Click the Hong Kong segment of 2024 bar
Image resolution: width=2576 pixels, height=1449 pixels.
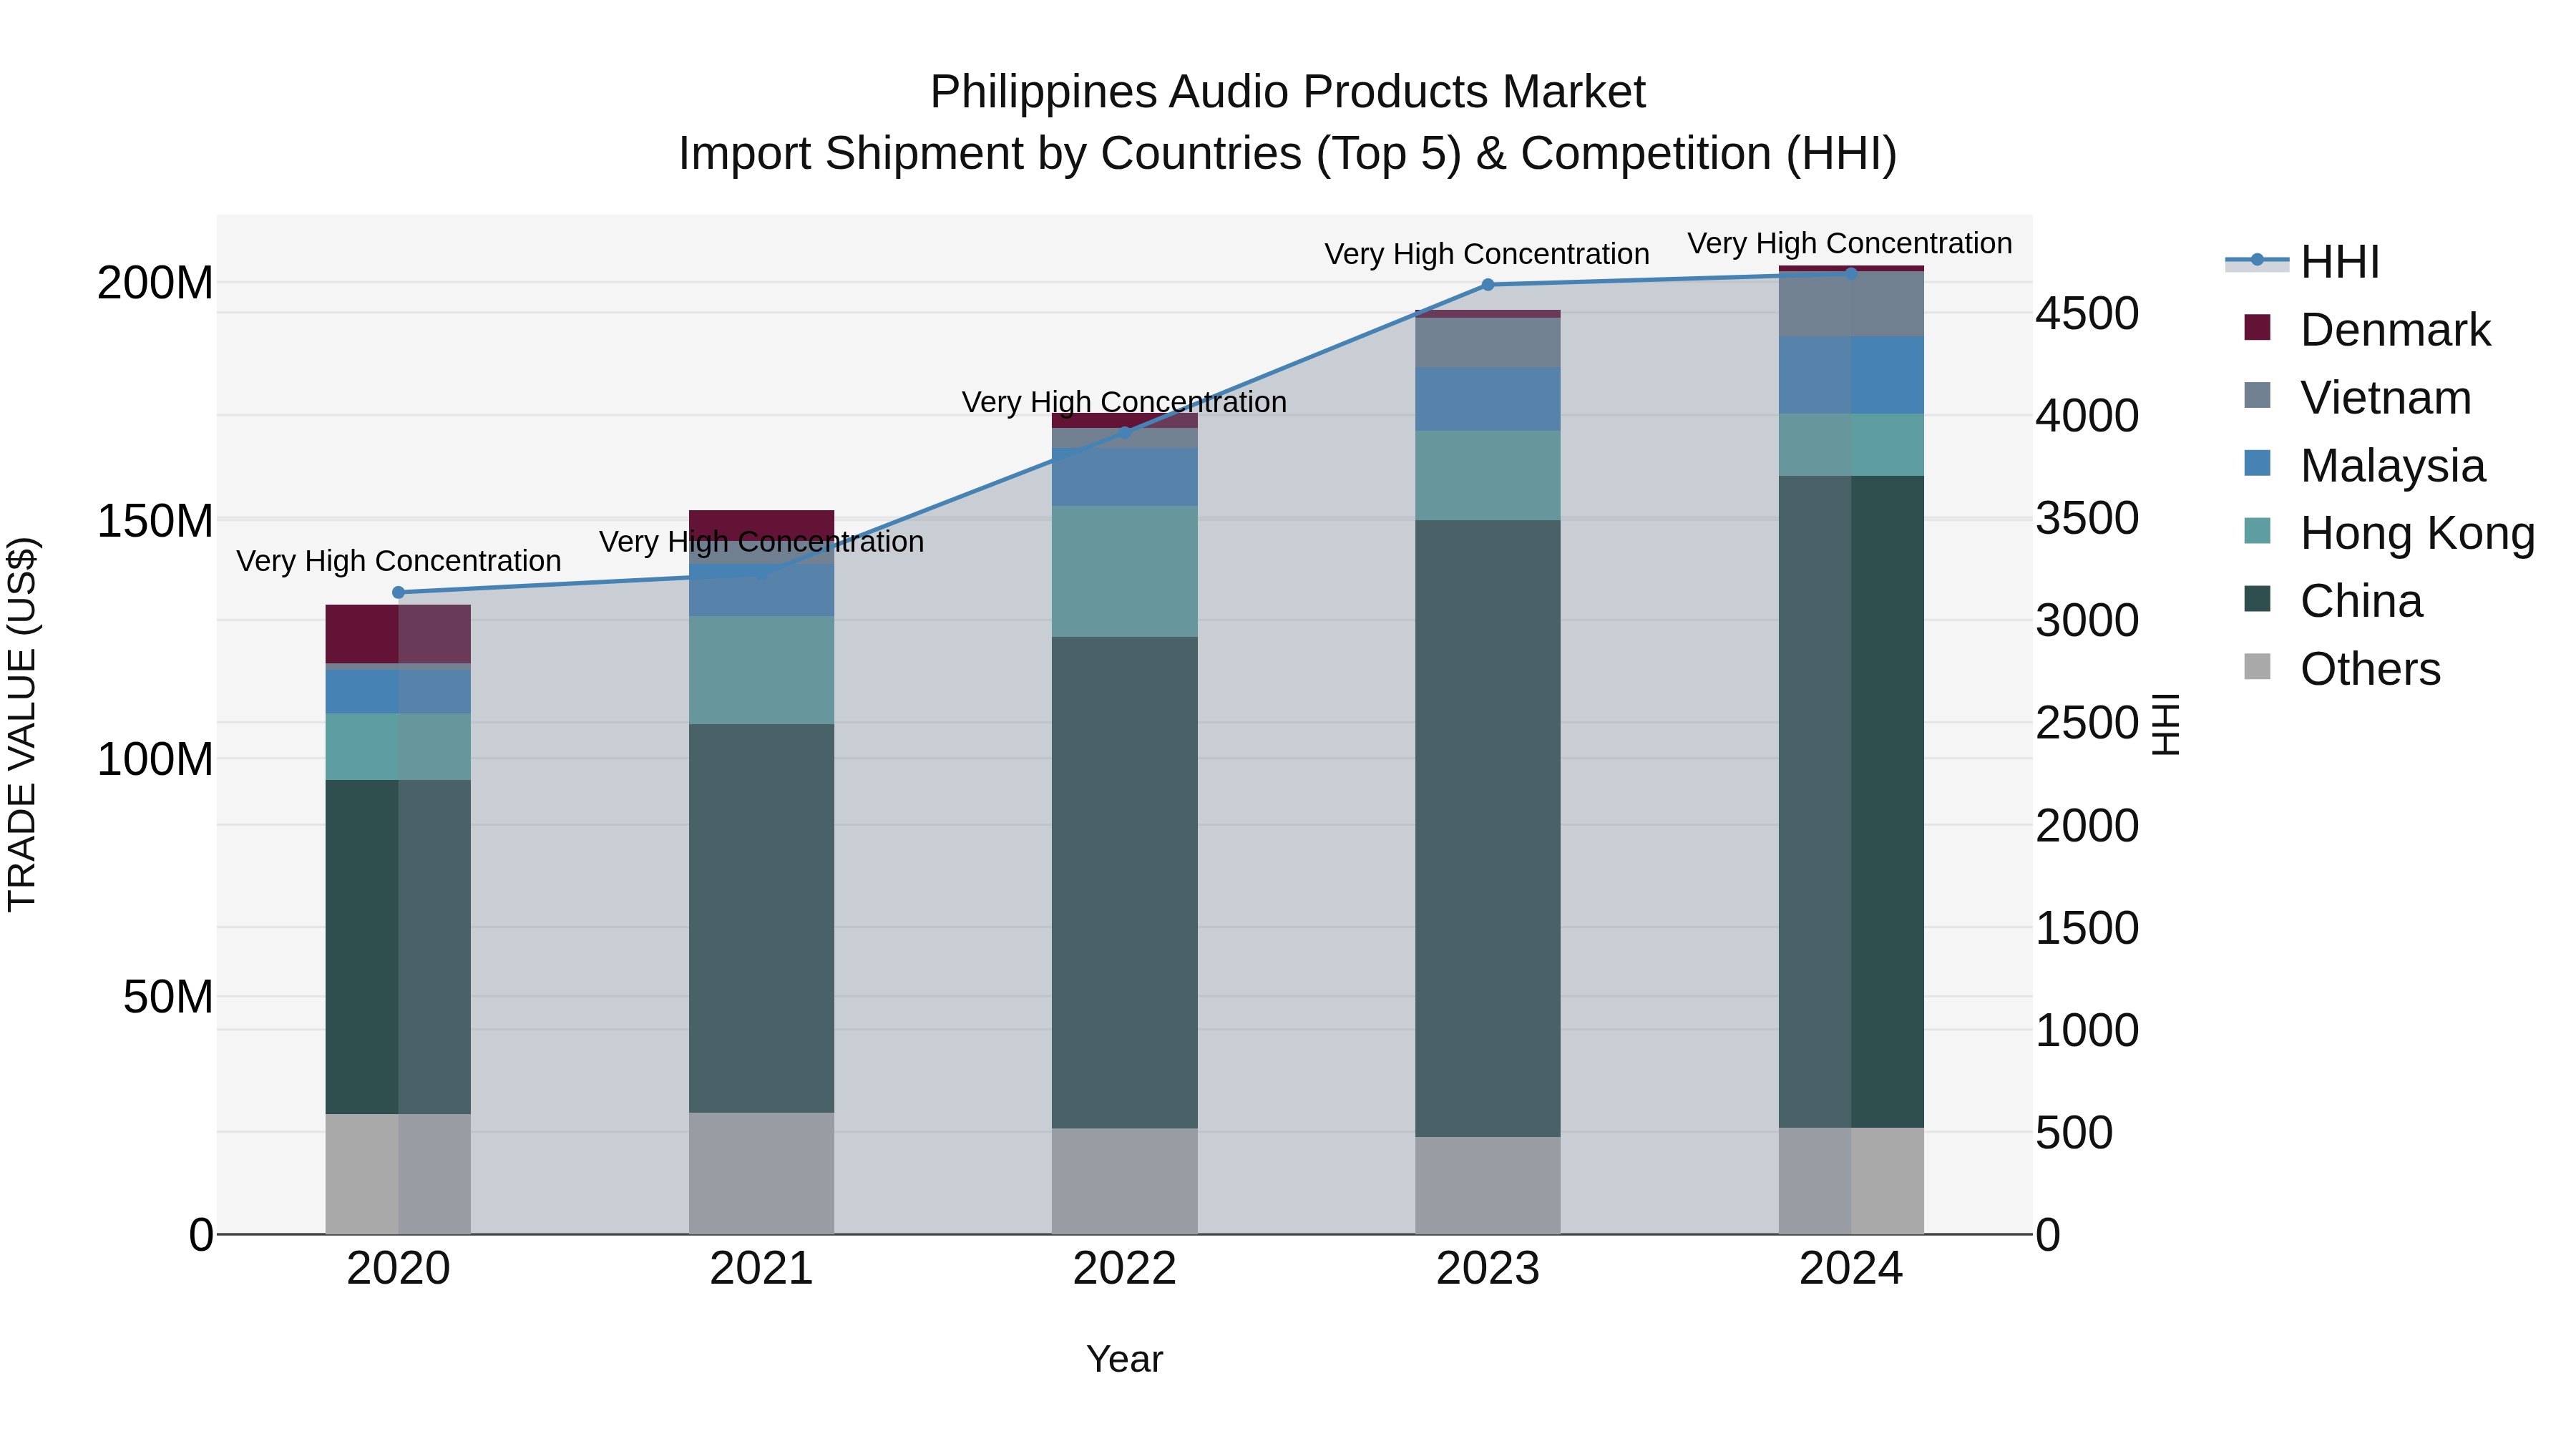click(1851, 445)
